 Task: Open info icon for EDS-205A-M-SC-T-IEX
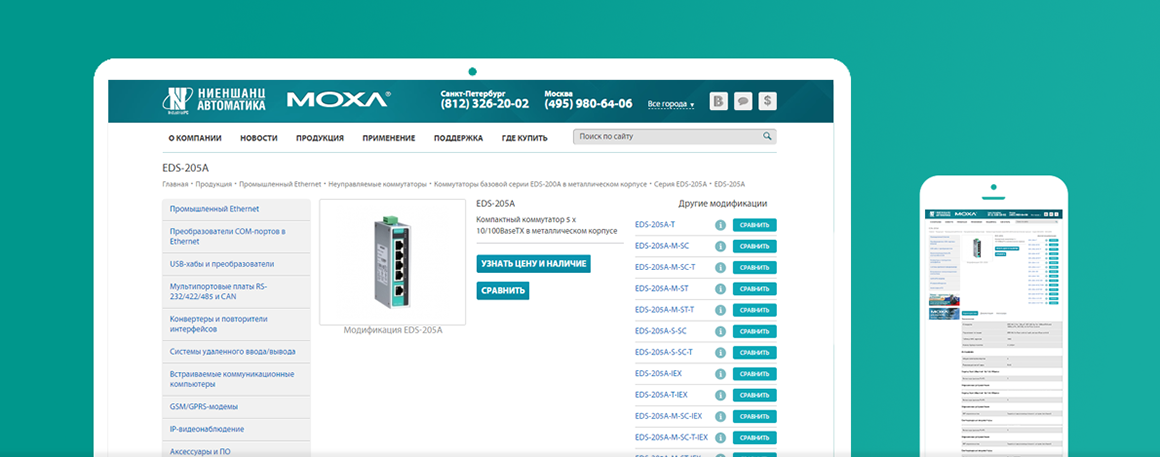(x=720, y=438)
